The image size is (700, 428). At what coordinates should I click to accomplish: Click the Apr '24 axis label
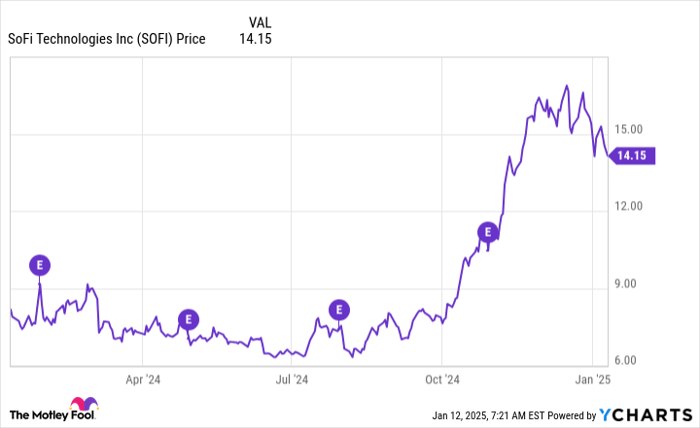[x=144, y=379]
